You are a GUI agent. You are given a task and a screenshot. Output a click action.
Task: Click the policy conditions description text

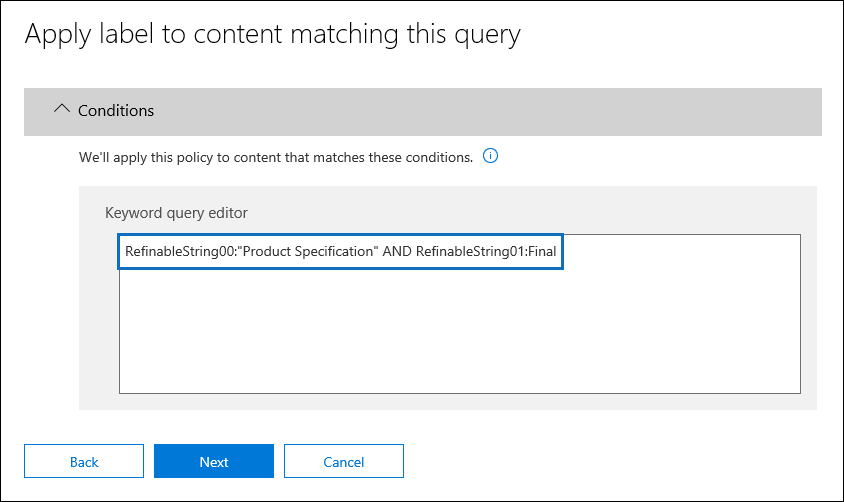click(276, 157)
